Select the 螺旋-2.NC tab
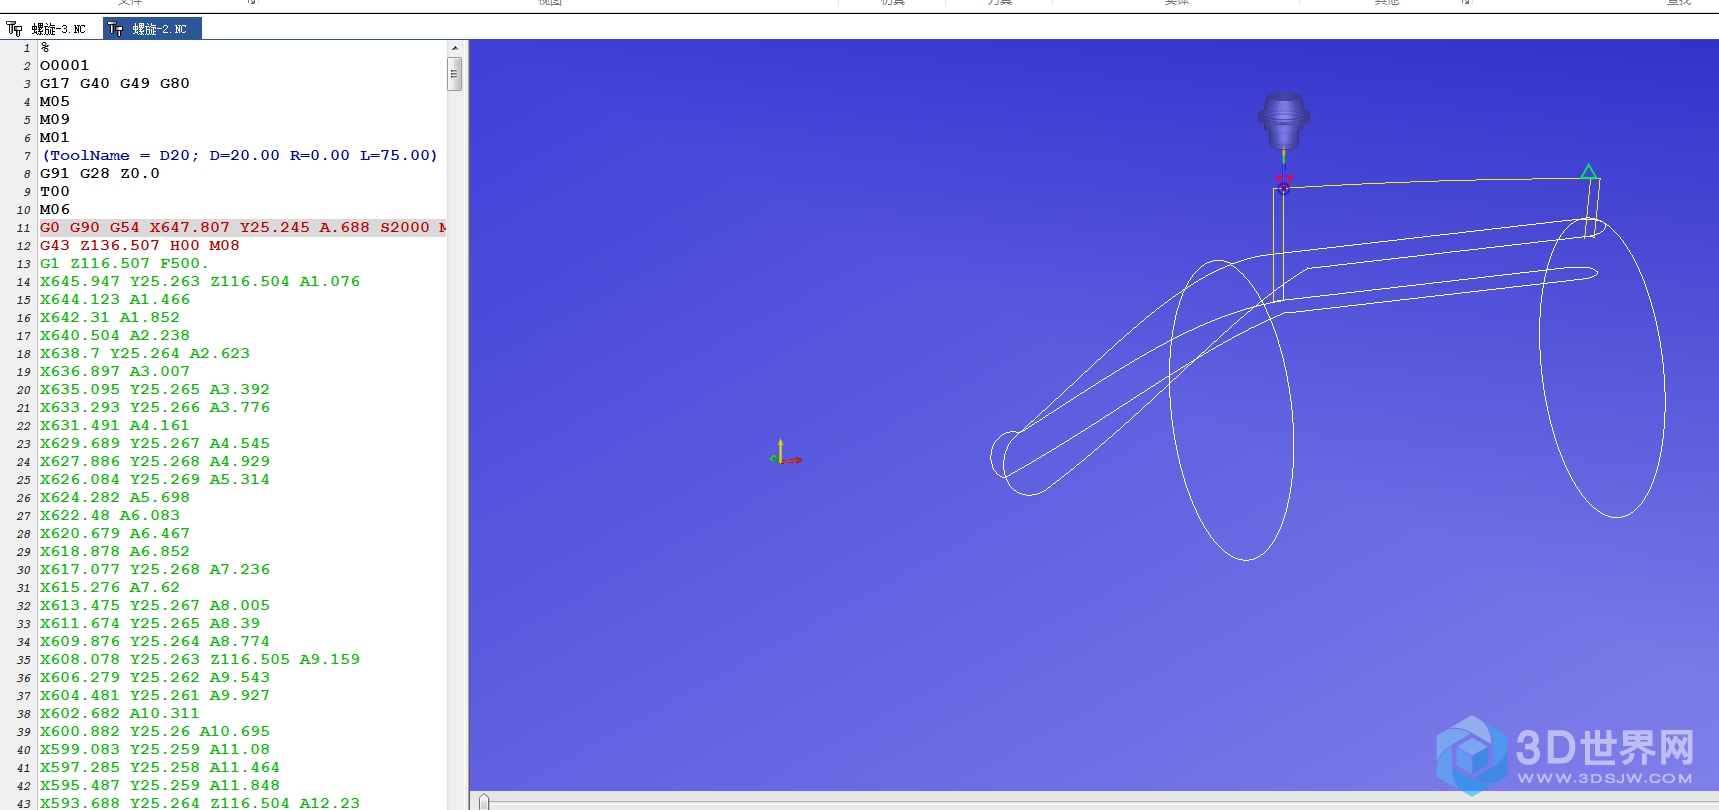 pos(152,29)
